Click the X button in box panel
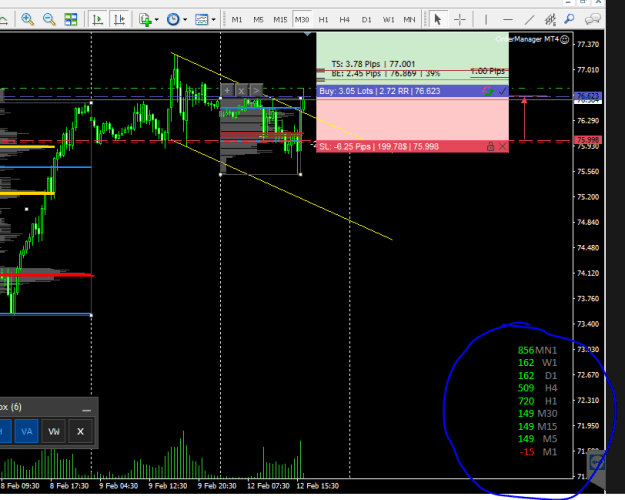Image resolution: width=625 pixels, height=500 pixels. [81, 431]
